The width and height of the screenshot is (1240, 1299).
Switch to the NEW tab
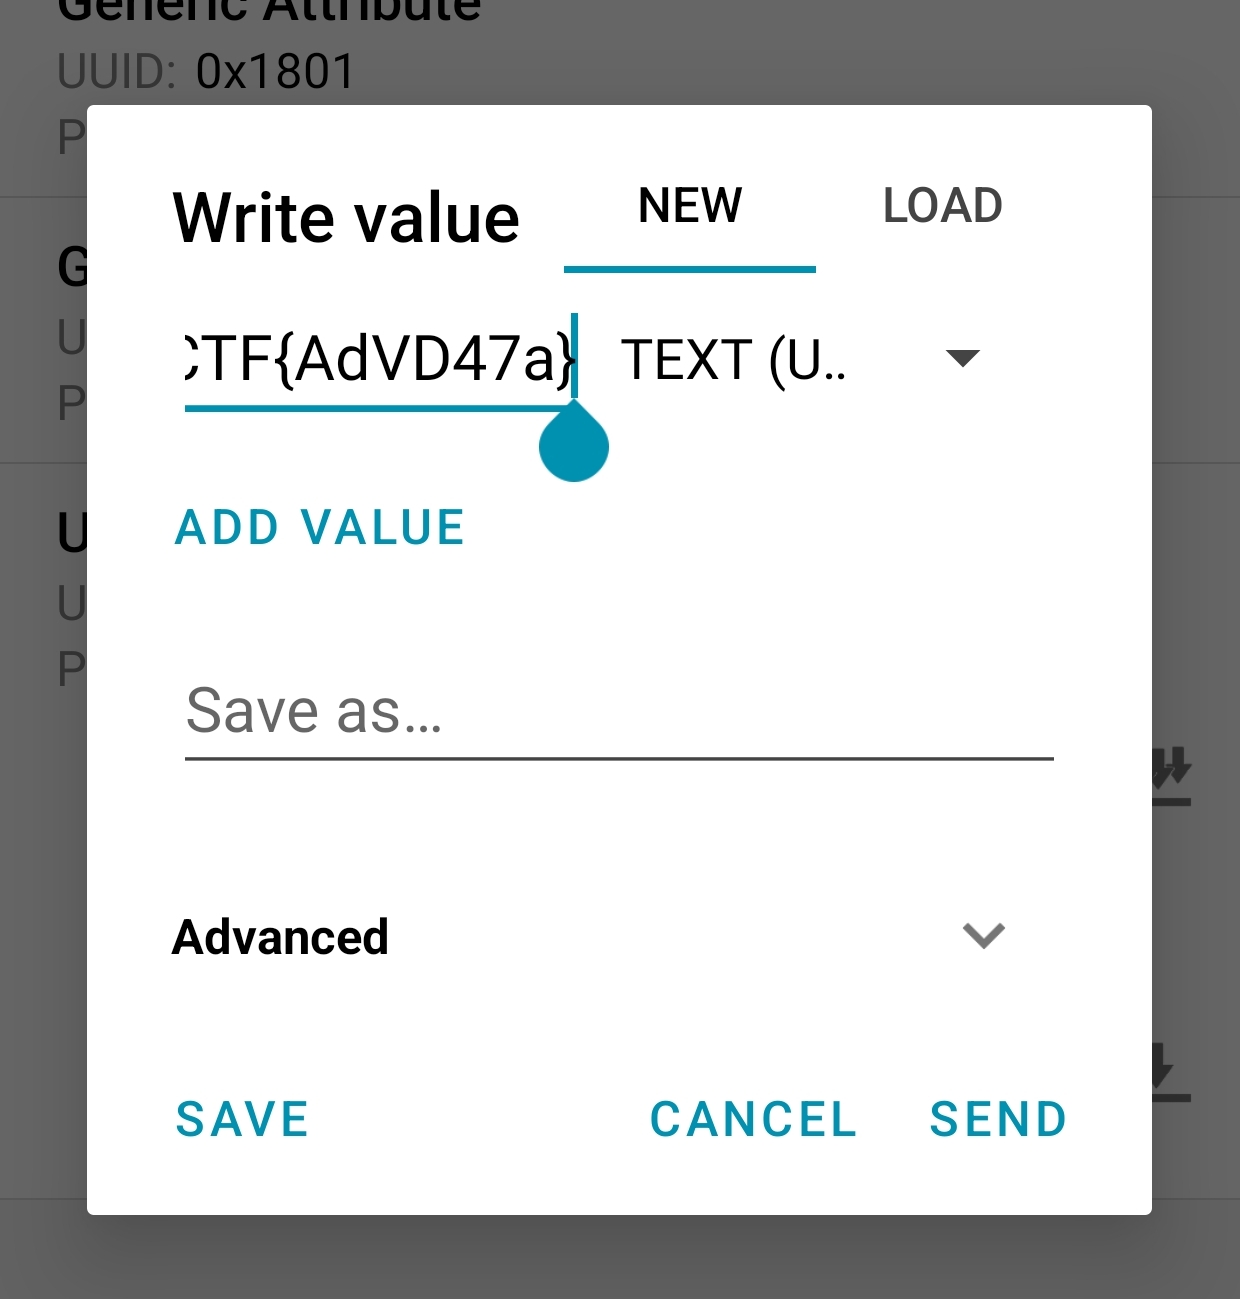[690, 206]
